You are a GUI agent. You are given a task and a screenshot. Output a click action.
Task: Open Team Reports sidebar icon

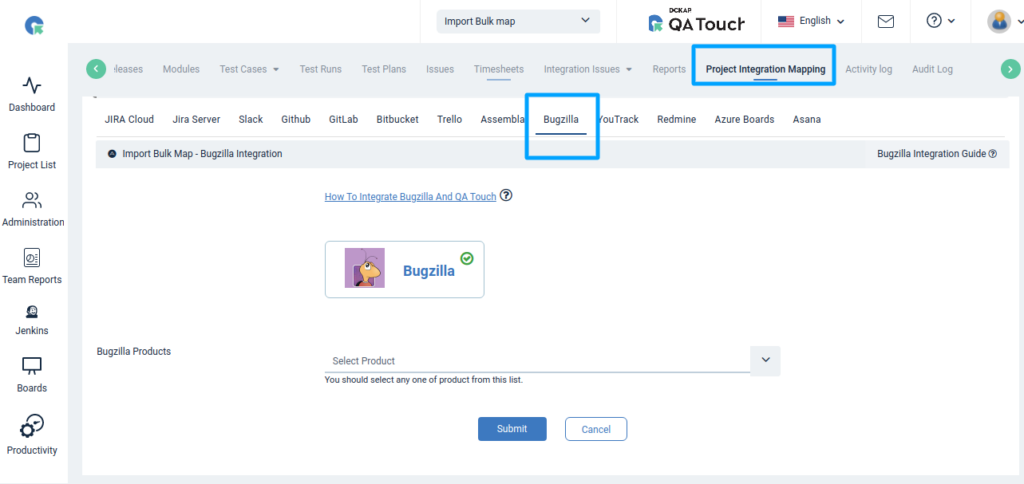pyautogui.click(x=32, y=258)
